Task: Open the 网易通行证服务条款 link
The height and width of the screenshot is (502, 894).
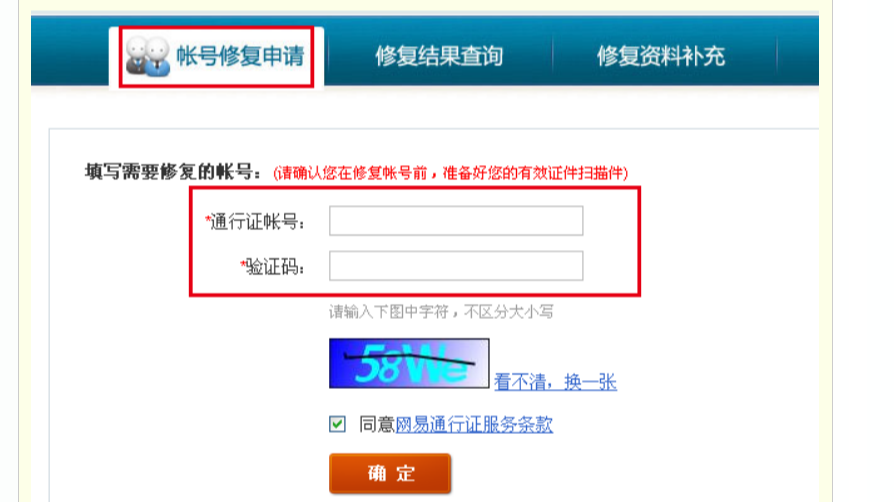Action: (x=474, y=424)
